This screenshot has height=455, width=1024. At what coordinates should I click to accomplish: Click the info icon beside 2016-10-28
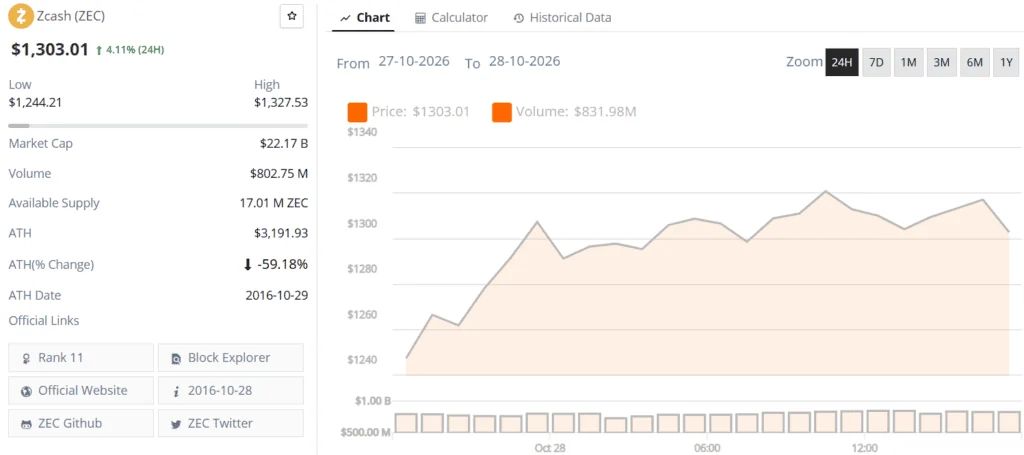176,391
